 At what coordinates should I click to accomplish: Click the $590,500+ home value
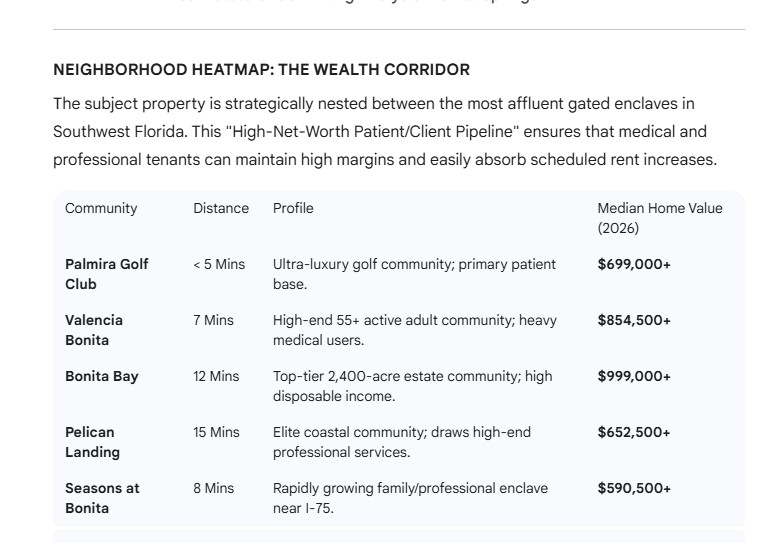(634, 488)
